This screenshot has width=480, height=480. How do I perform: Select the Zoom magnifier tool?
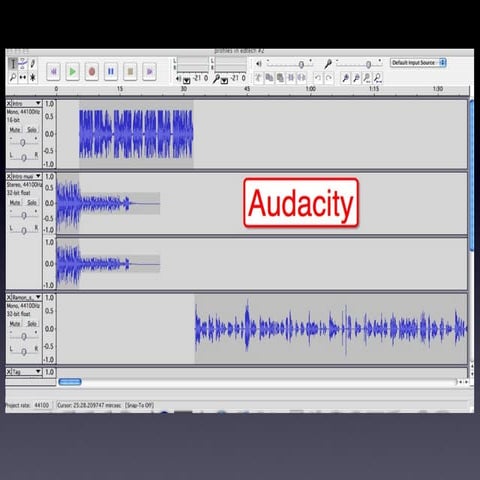[13, 77]
